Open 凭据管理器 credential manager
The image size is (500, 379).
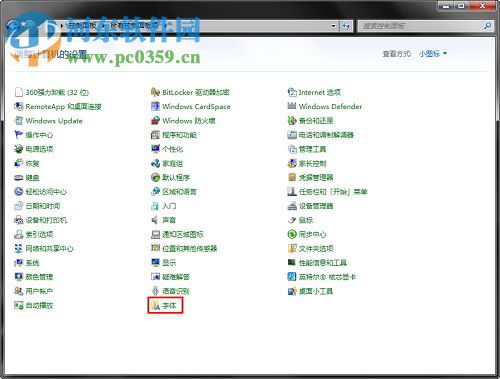point(310,177)
